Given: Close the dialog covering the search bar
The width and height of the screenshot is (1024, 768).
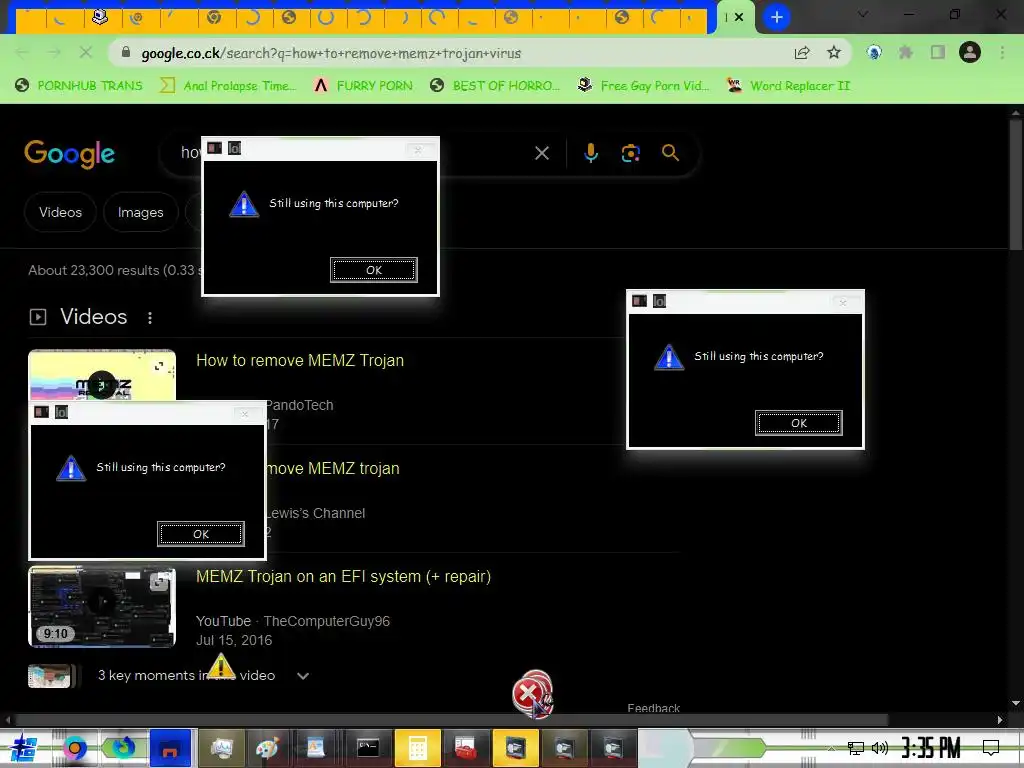Looking at the screenshot, I should 418,150.
